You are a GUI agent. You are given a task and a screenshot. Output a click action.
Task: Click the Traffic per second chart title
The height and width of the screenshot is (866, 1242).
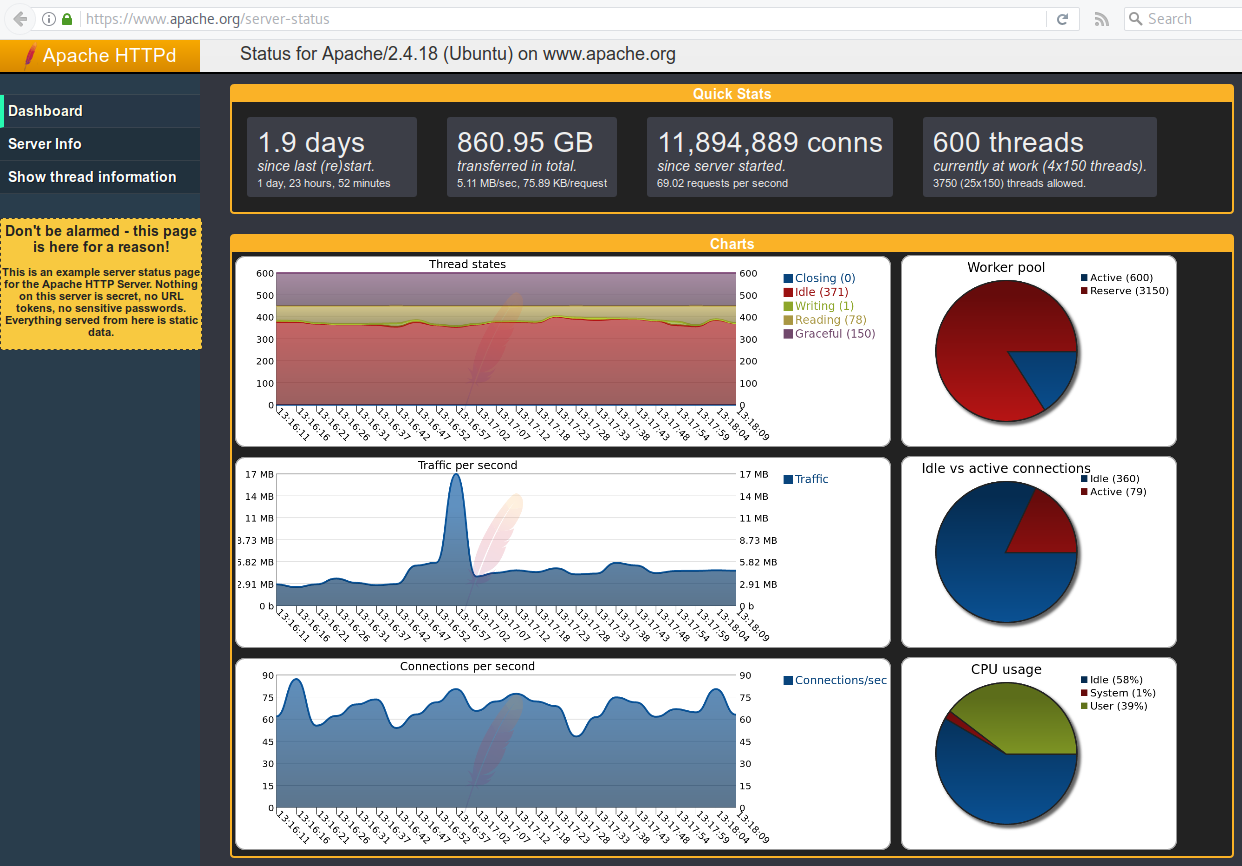(467, 465)
